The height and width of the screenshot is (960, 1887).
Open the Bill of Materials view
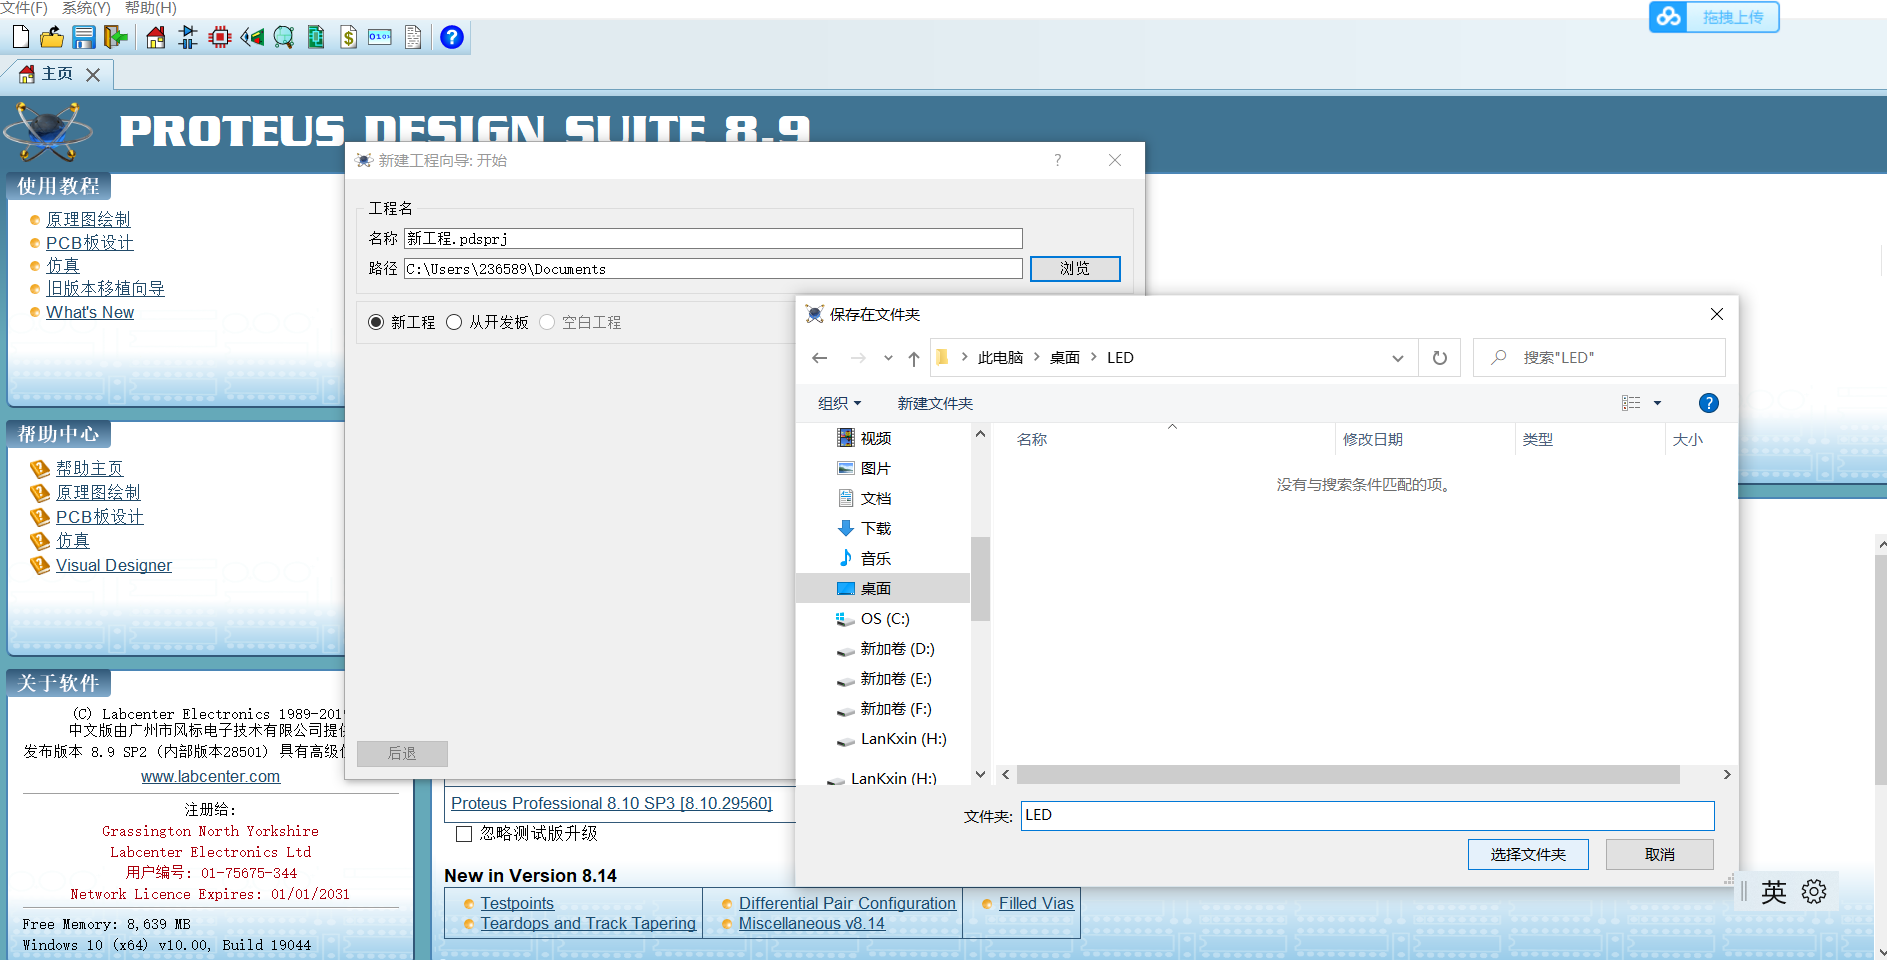click(347, 37)
